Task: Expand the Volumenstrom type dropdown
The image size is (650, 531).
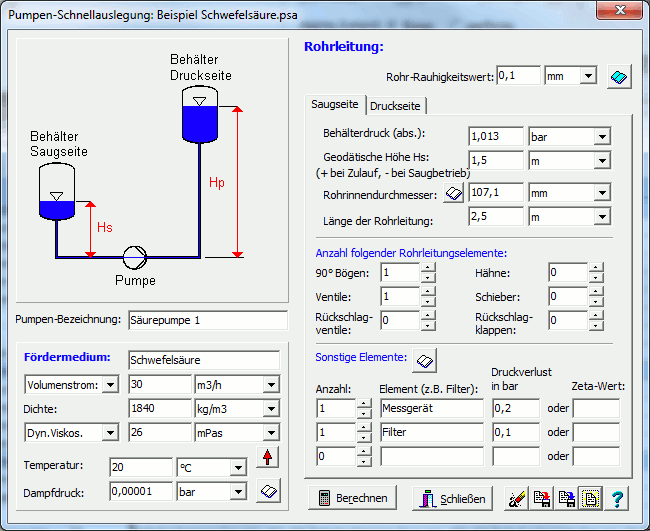Action: pos(109,385)
